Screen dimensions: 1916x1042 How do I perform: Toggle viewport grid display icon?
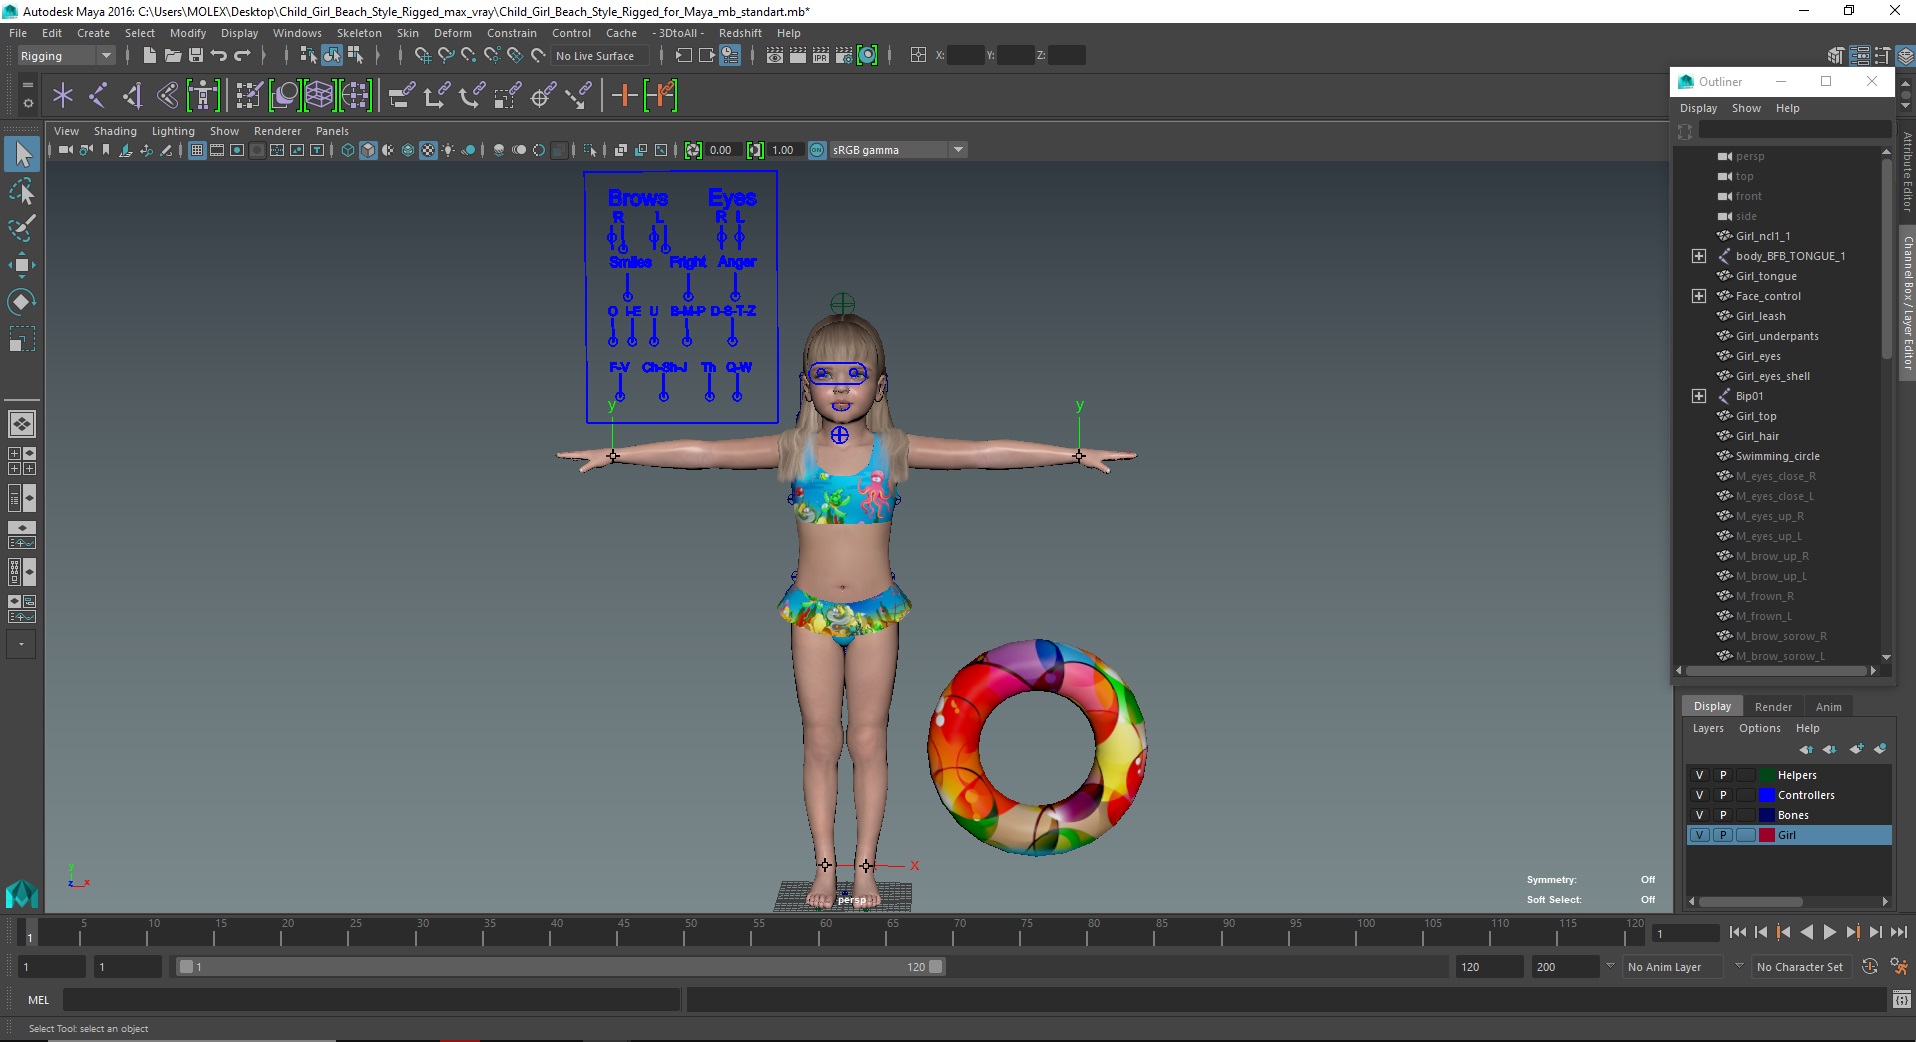click(x=197, y=150)
